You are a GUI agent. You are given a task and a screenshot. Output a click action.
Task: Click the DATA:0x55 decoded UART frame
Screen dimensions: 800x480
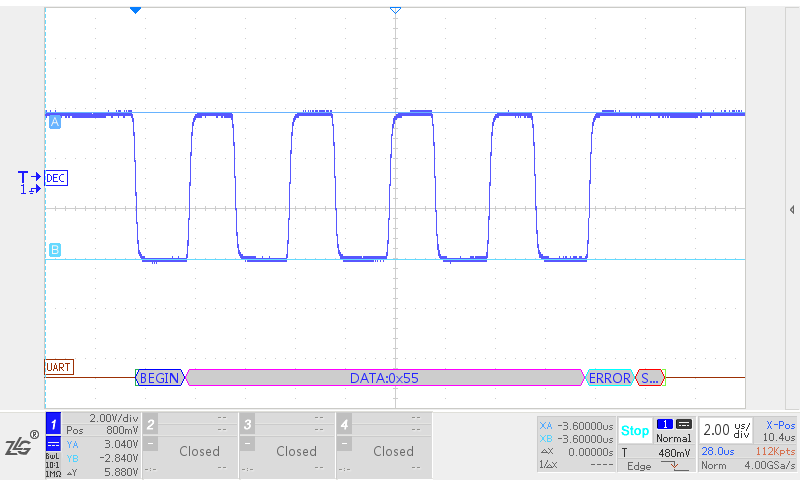(x=384, y=378)
